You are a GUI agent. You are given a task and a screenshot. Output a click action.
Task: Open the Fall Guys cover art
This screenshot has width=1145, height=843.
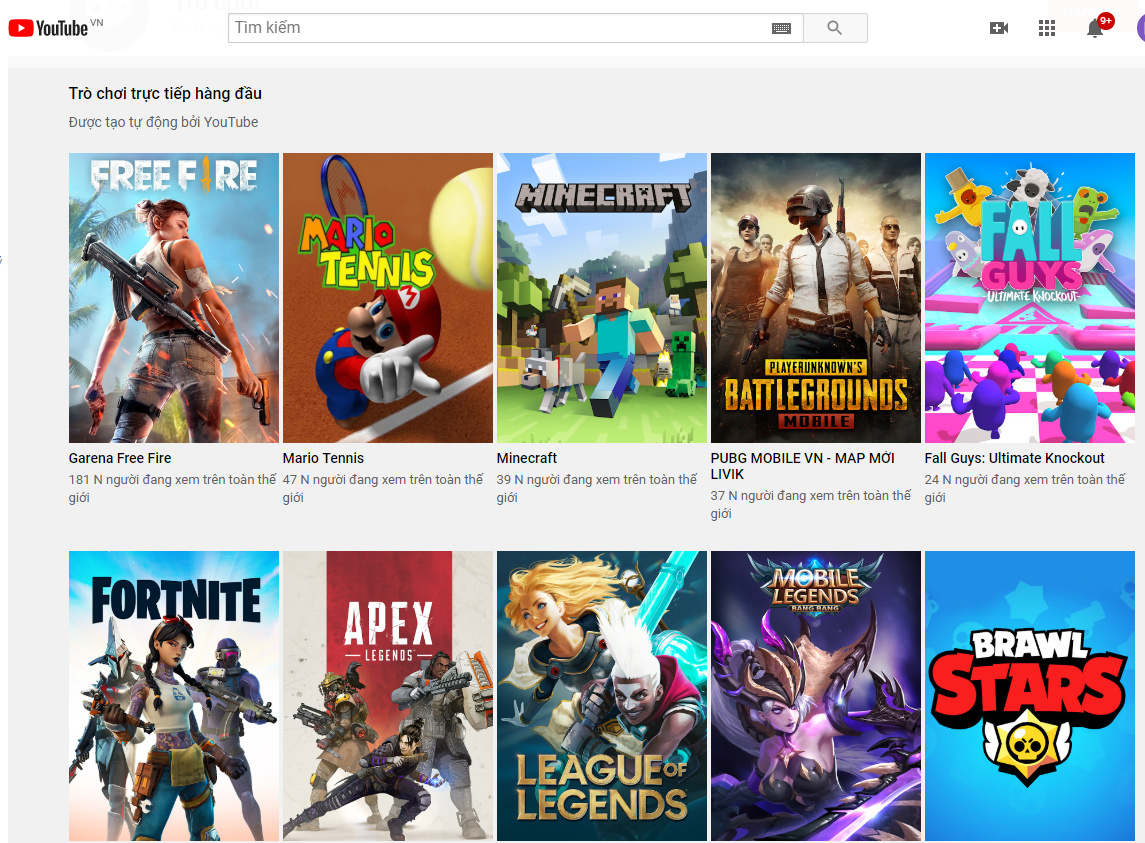click(1030, 297)
